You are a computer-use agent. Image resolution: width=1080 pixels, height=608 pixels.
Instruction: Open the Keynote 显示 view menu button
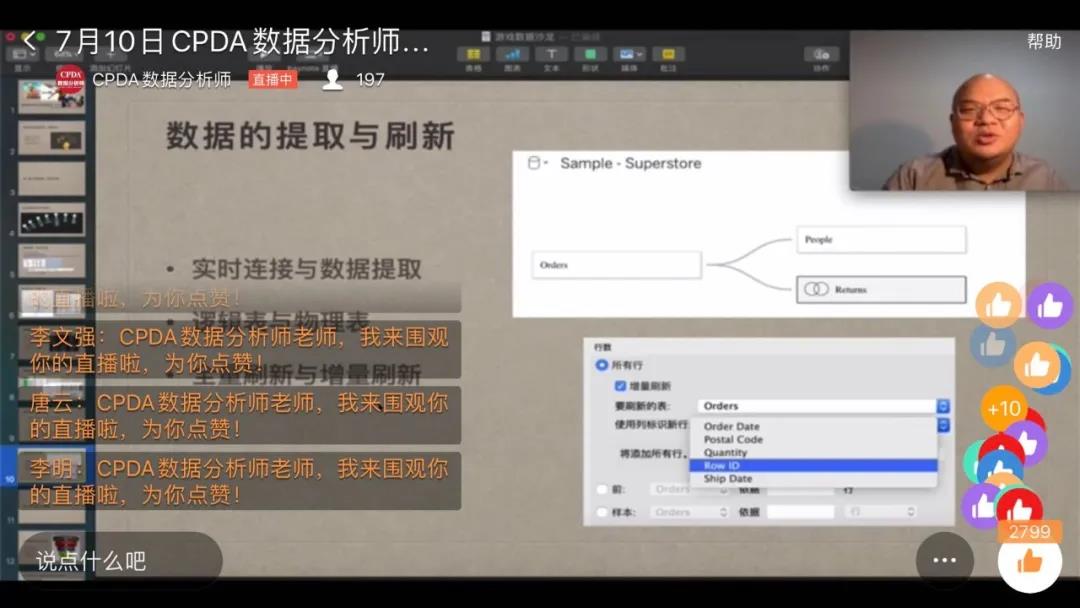23,54
